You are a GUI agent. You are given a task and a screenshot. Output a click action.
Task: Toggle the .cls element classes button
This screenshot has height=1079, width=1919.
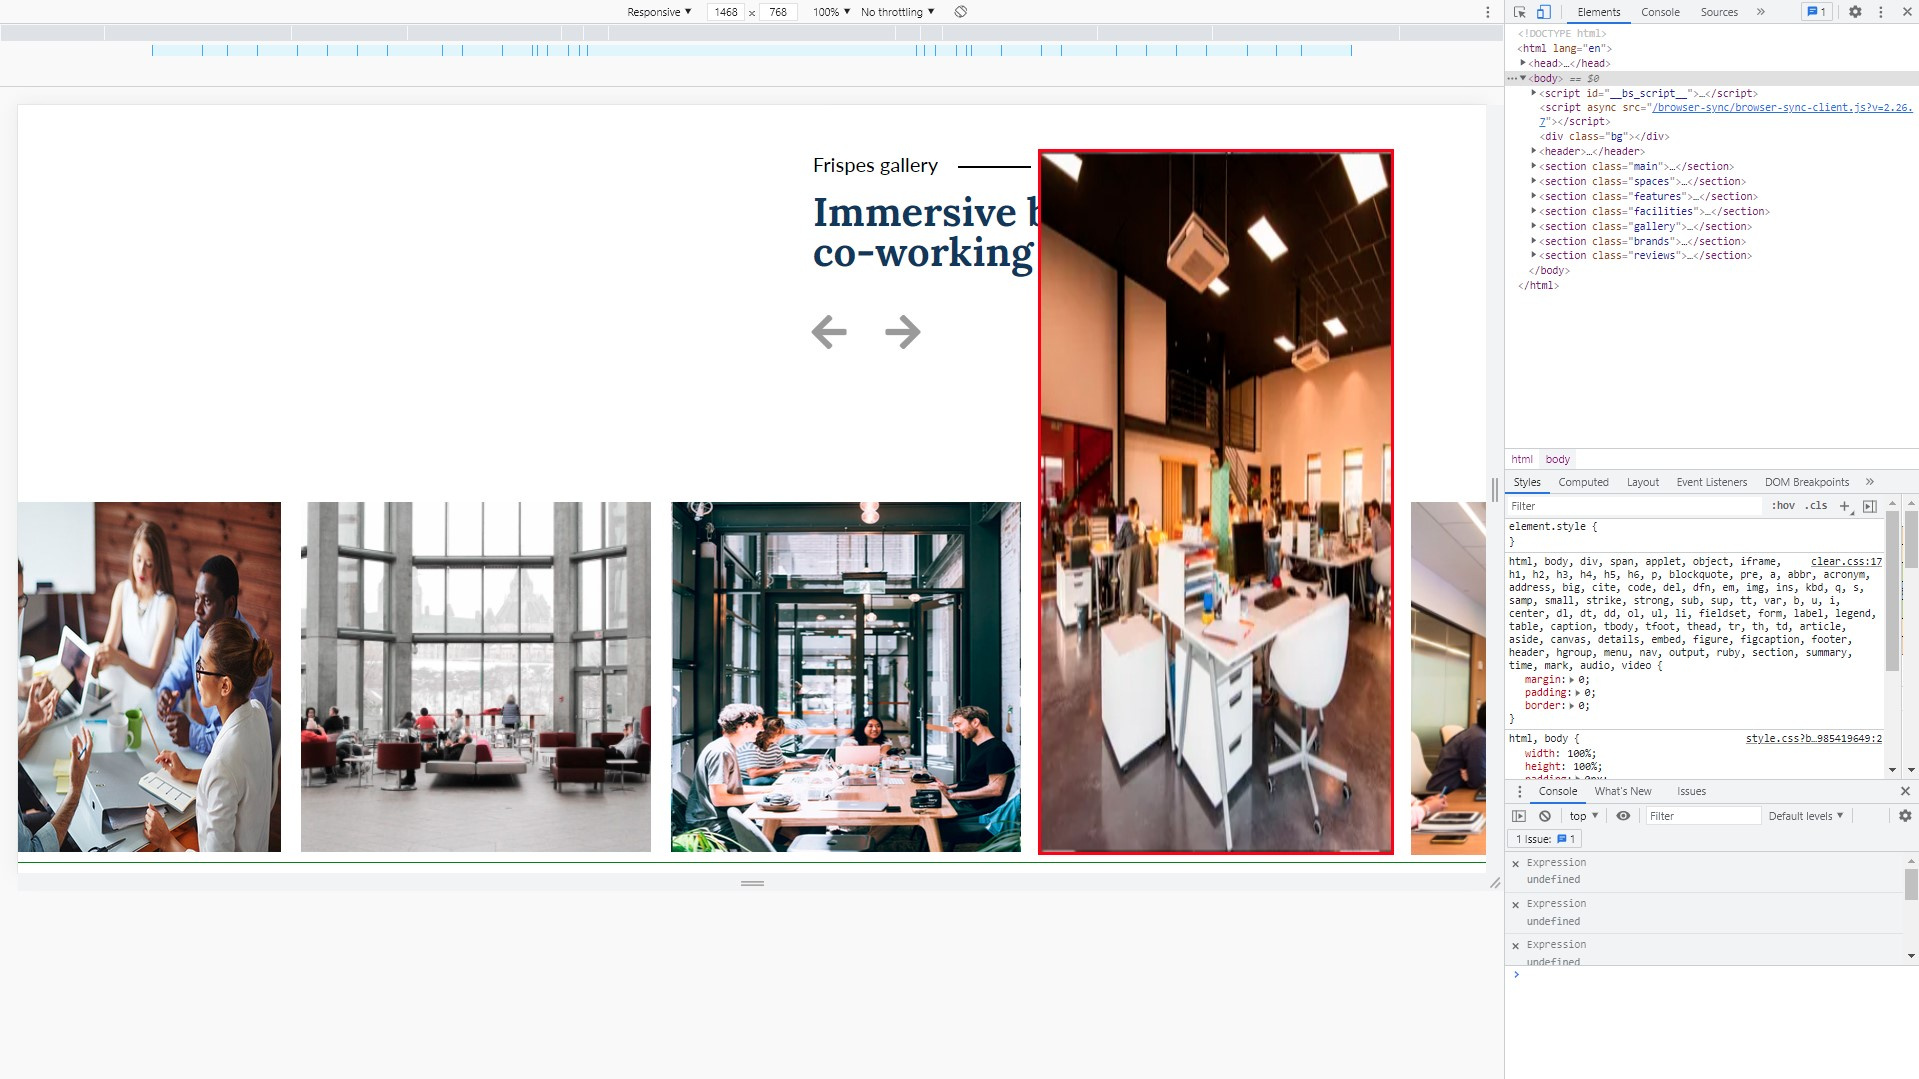click(1816, 506)
